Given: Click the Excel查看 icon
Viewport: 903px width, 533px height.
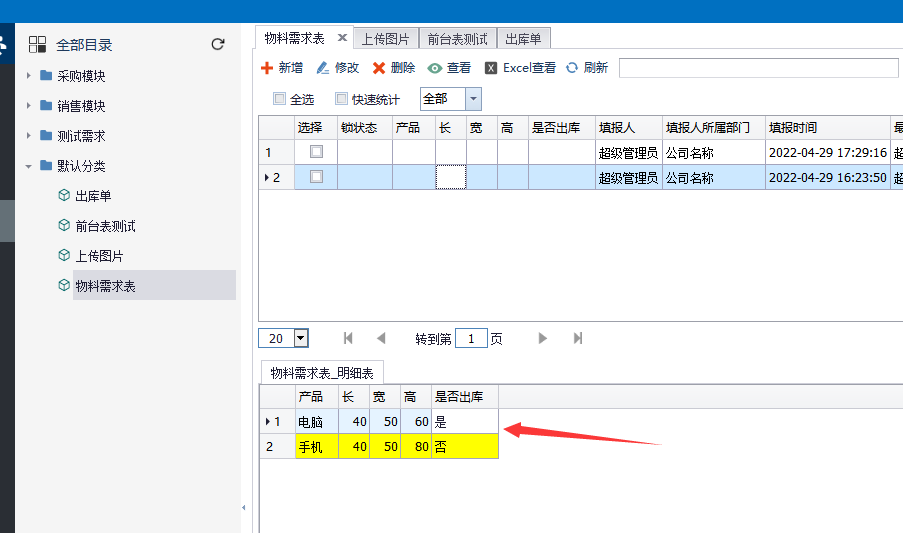Looking at the screenshot, I should (491, 68).
